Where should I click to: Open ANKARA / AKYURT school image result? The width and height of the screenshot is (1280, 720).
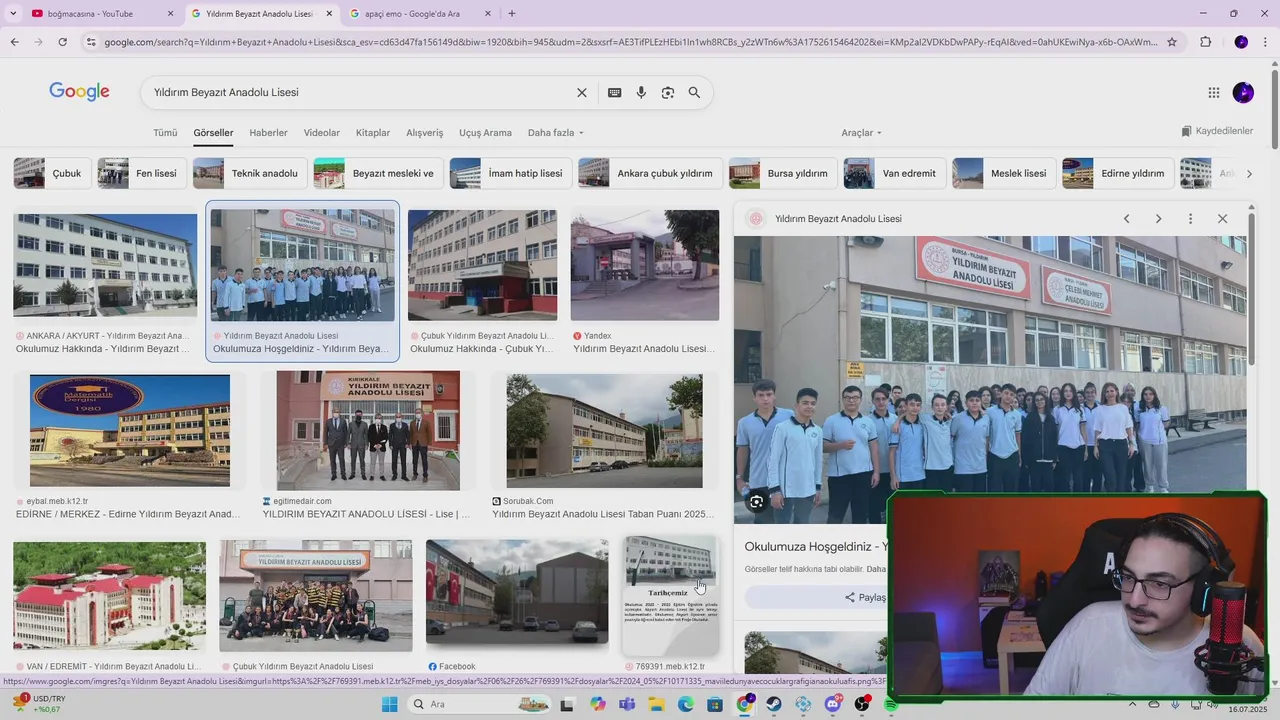(x=105, y=265)
